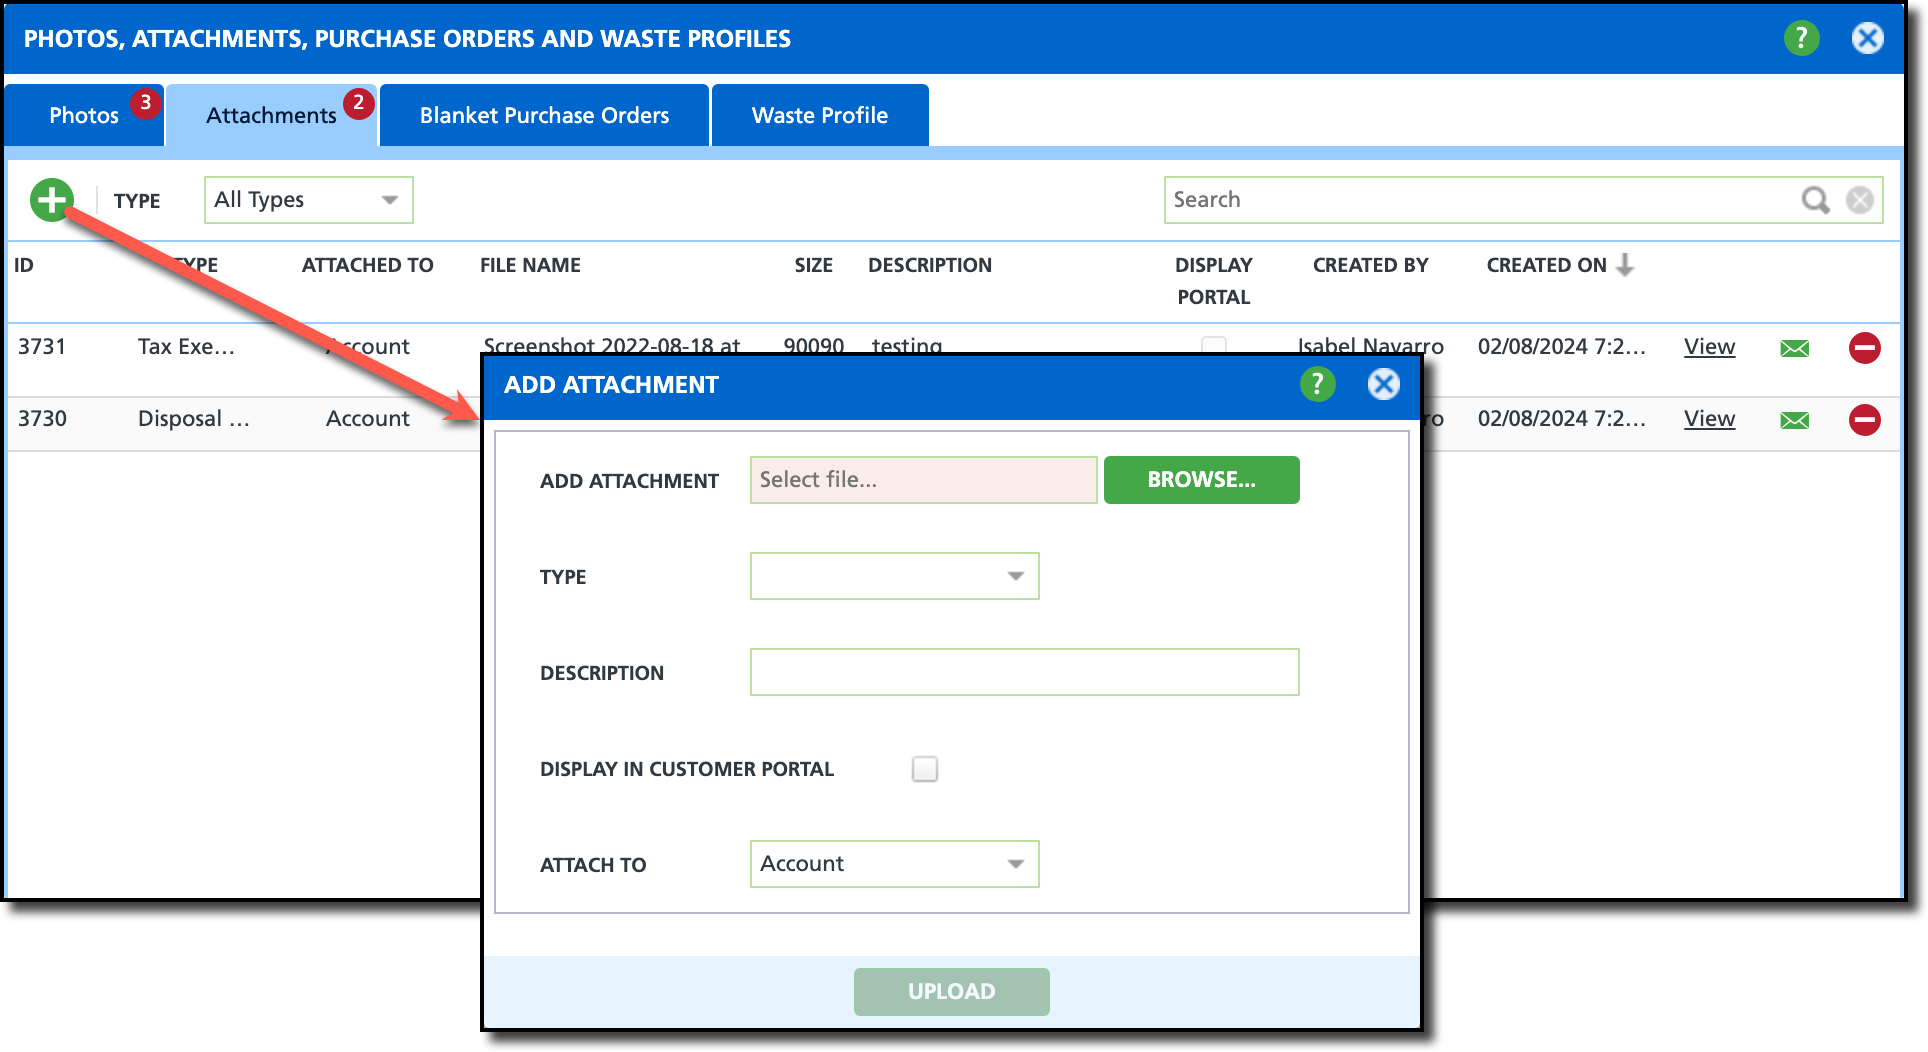Sort by Created By column
Image resolution: width=1928 pixels, height=1052 pixels.
coord(1370,265)
